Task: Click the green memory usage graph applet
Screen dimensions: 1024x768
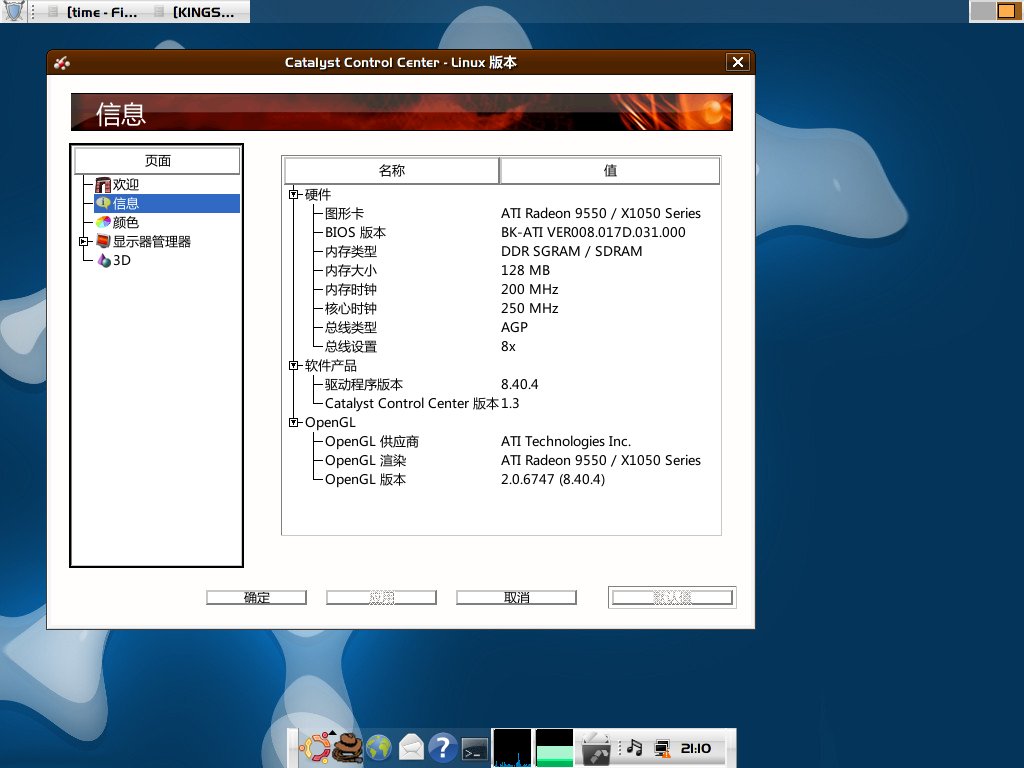Action: point(554,748)
